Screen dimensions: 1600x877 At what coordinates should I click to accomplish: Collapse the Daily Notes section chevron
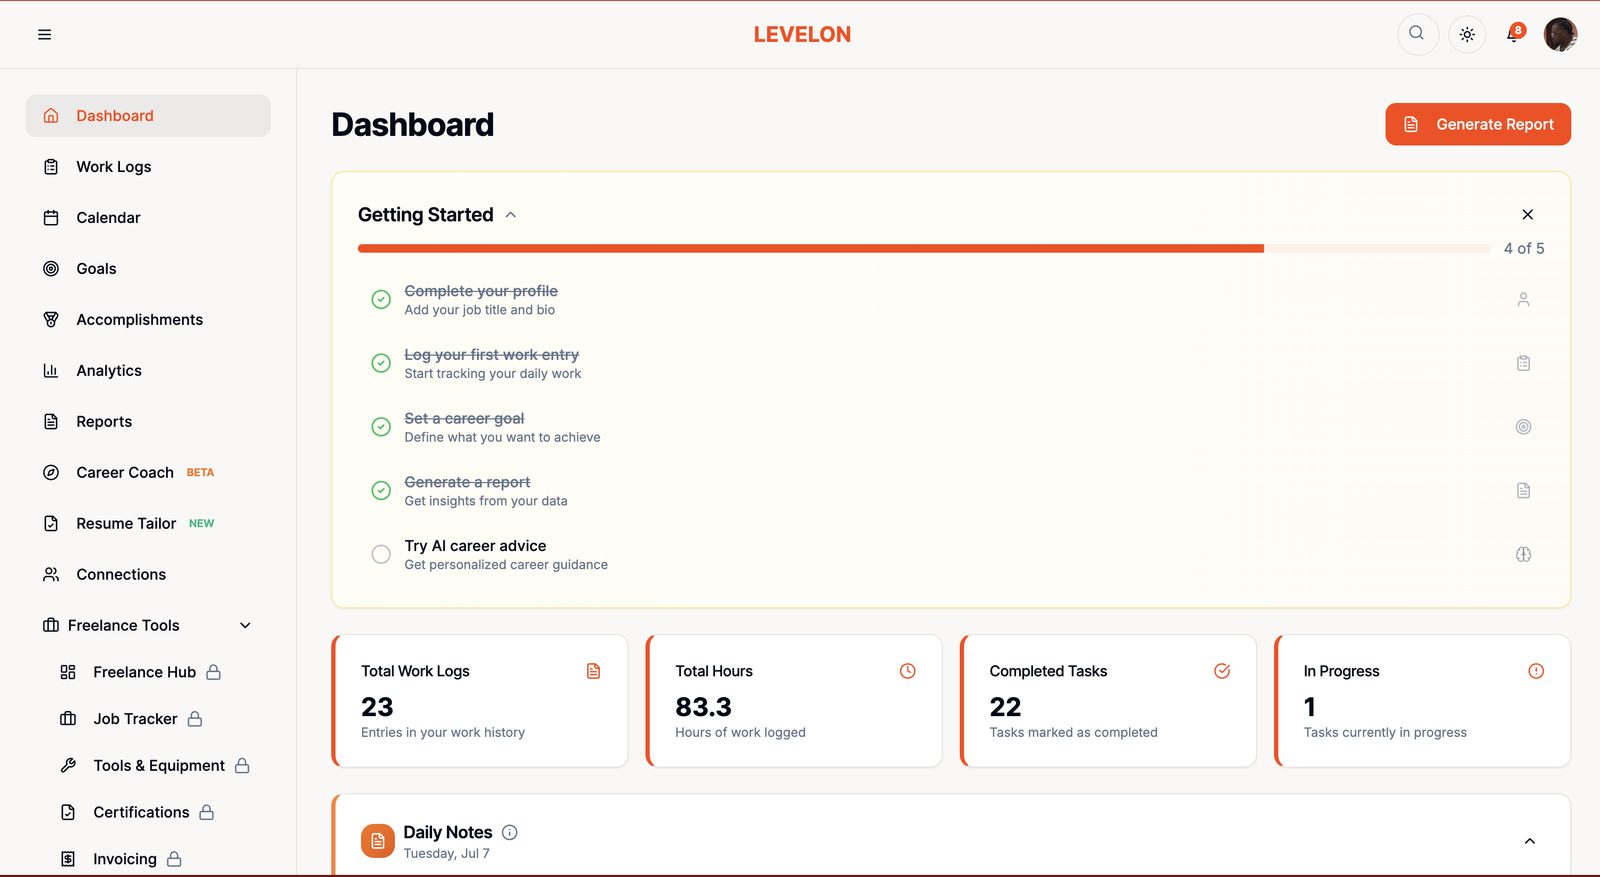(1529, 841)
